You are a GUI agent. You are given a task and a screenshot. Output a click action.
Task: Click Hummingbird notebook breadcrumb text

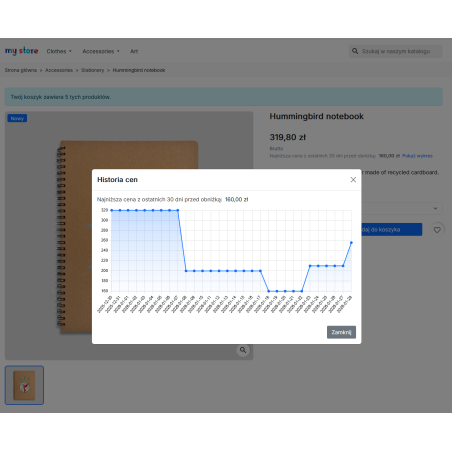[139, 70]
